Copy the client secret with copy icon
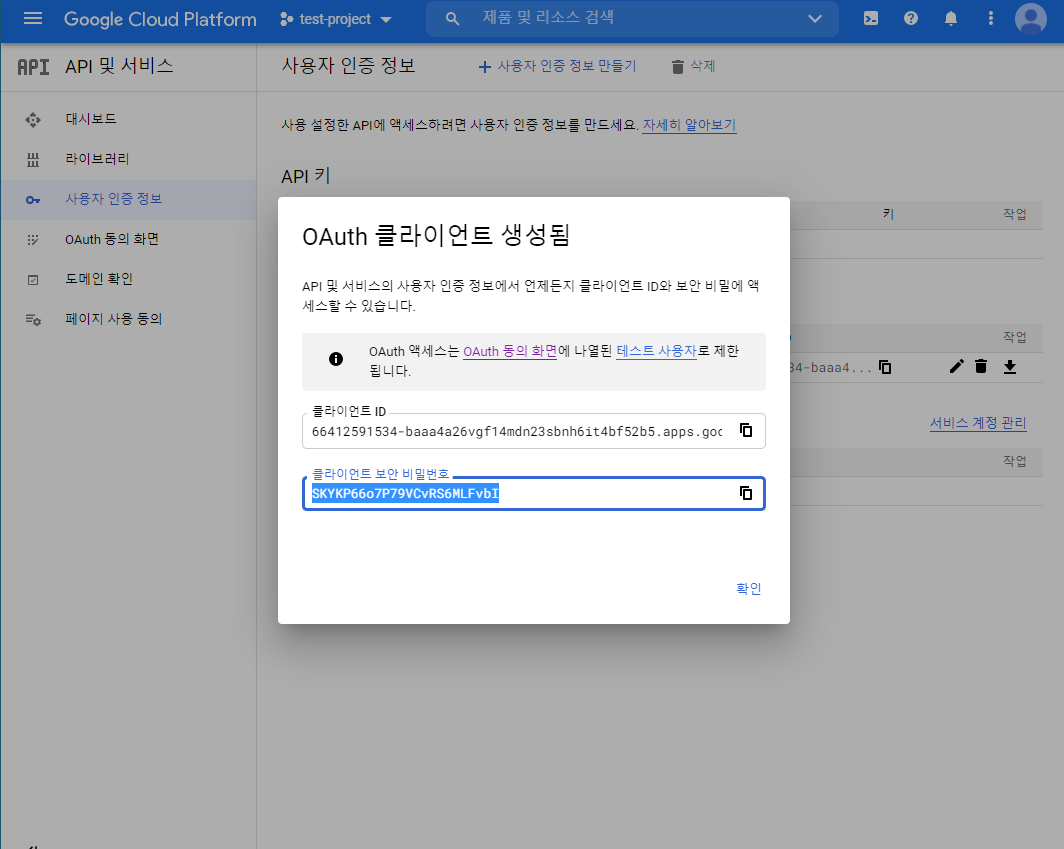Viewport: 1064px width, 849px height. (x=746, y=493)
